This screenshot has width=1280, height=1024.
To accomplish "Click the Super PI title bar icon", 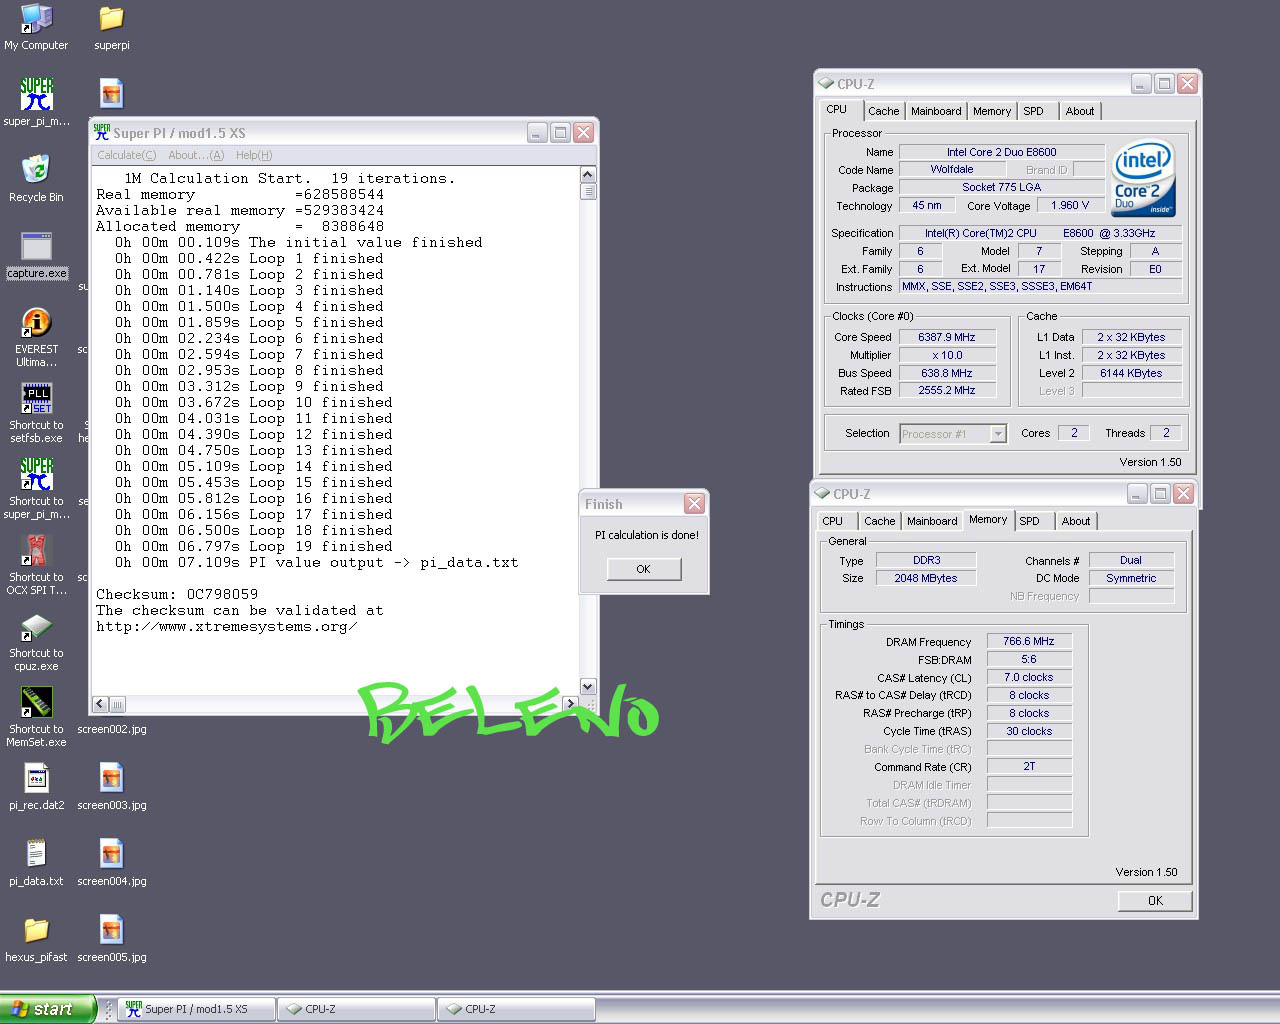I will (101, 132).
